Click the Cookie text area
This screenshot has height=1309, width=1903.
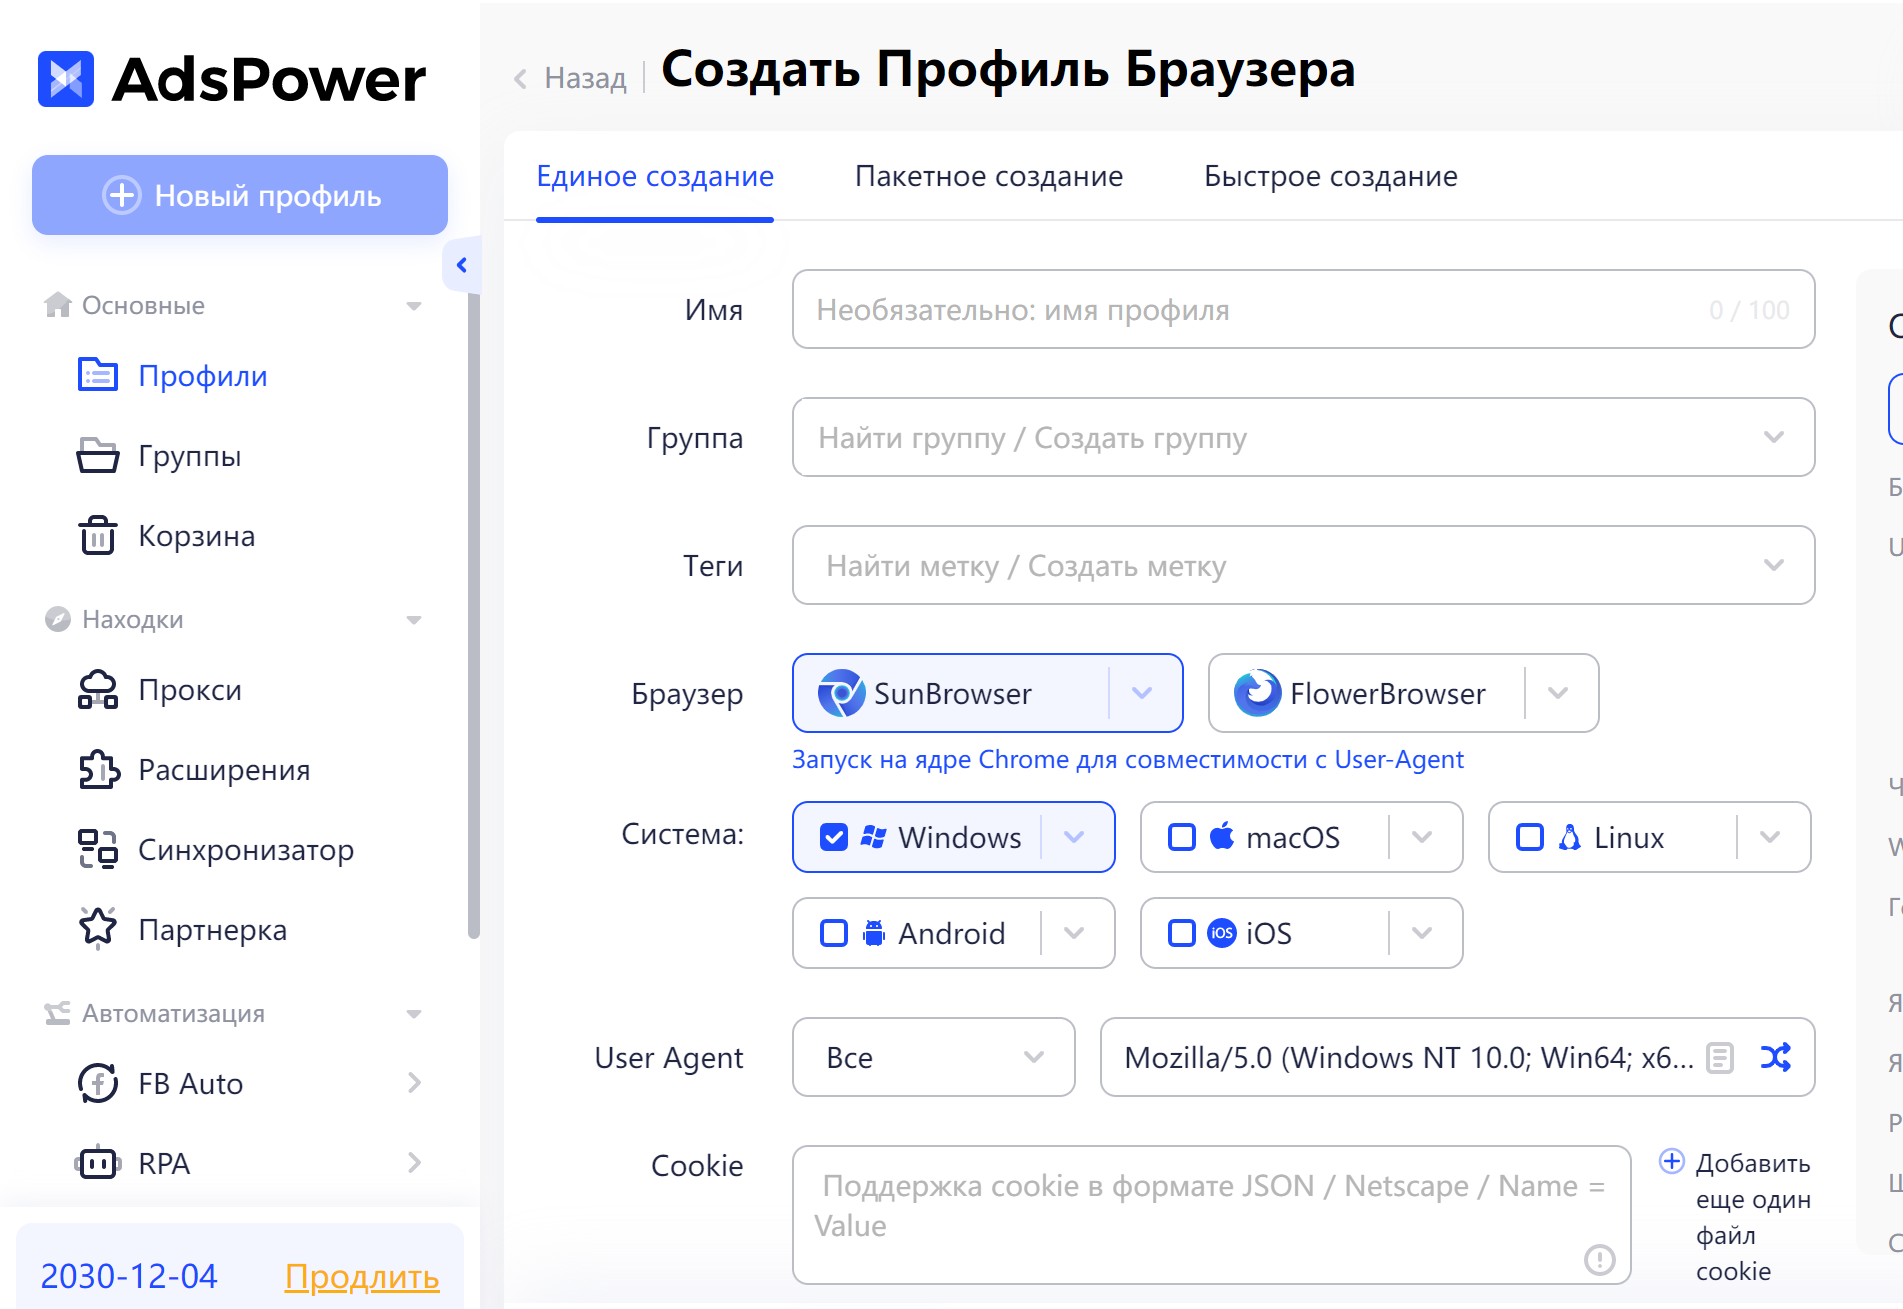[x=1212, y=1215]
